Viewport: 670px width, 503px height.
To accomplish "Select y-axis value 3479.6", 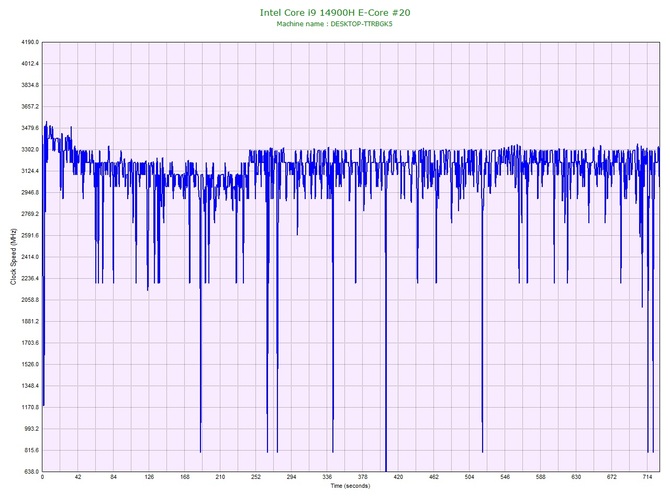I will click(x=30, y=128).
